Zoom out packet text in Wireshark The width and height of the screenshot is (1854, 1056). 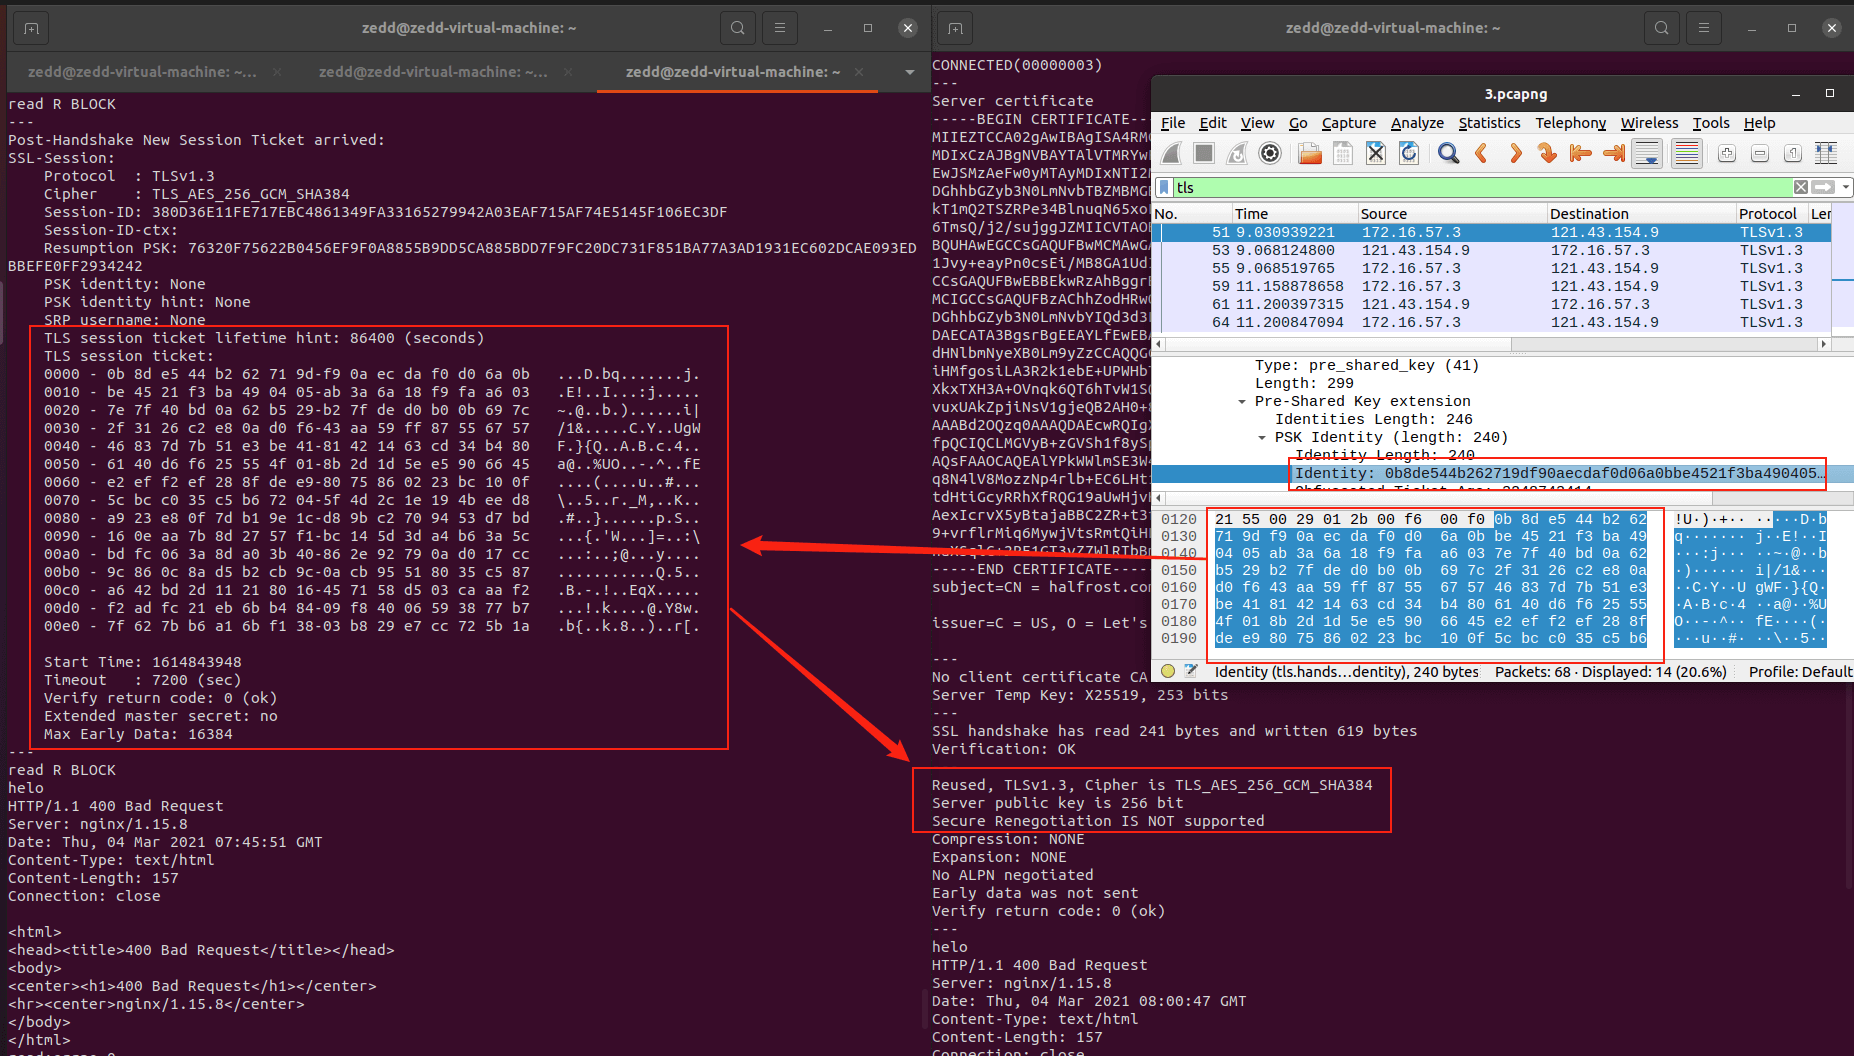[1760, 153]
